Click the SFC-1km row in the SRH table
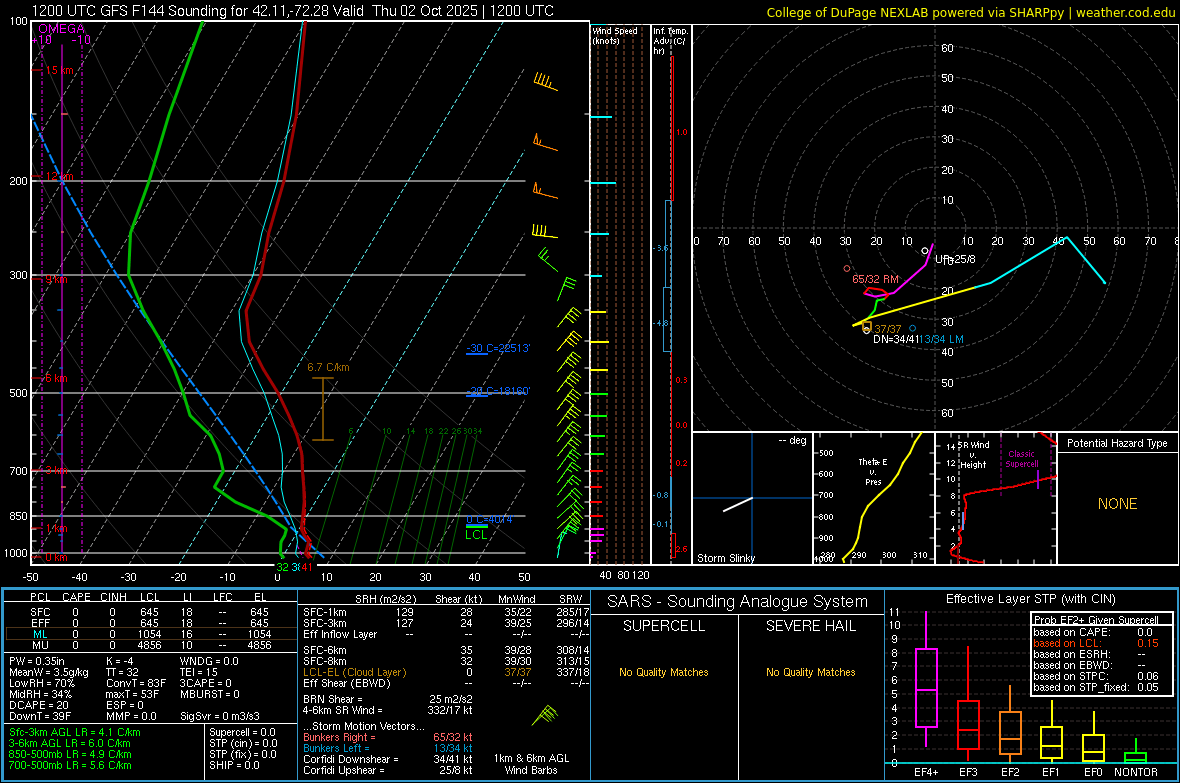Image resolution: width=1180 pixels, height=783 pixels. pos(446,612)
